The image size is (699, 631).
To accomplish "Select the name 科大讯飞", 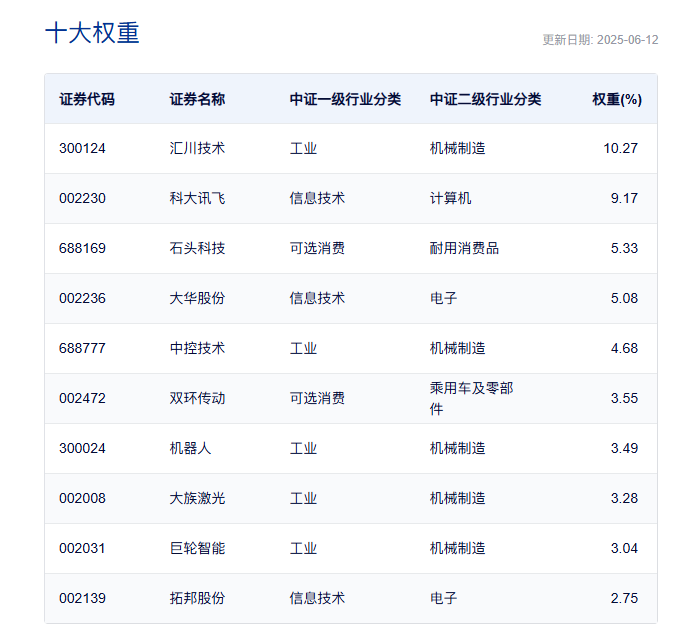I will (x=197, y=198).
